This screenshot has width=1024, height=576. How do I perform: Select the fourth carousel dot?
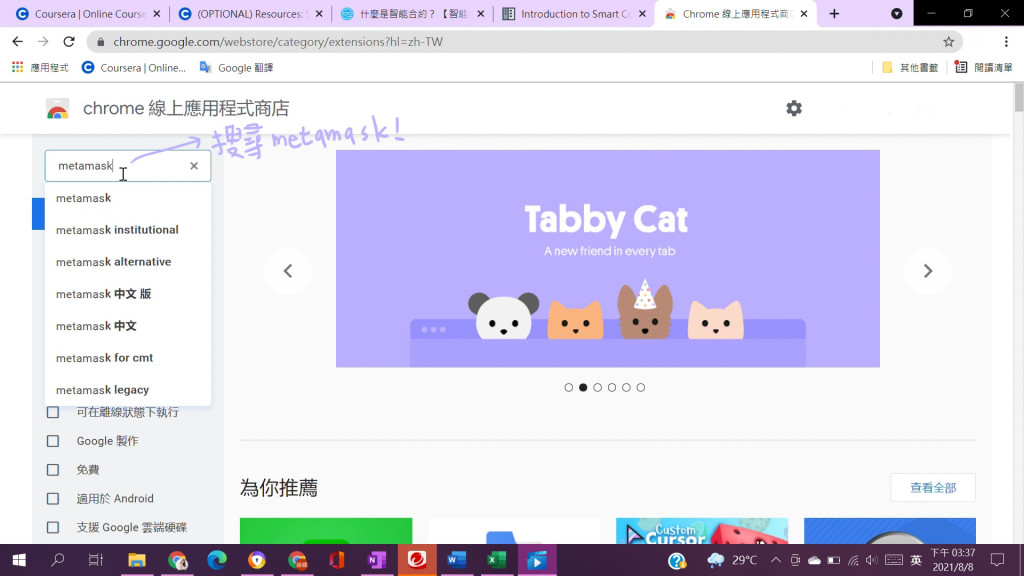click(x=612, y=387)
